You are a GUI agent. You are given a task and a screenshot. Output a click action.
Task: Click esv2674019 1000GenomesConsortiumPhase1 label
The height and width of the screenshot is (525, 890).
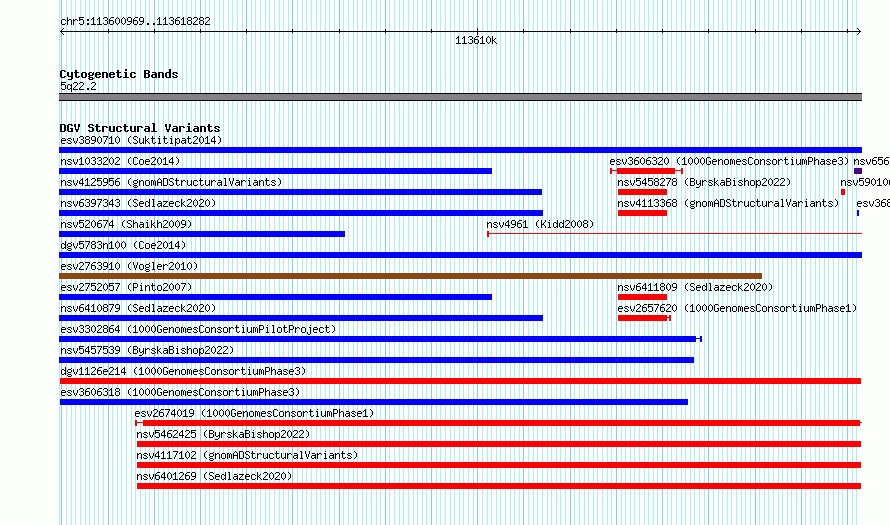tap(254, 413)
